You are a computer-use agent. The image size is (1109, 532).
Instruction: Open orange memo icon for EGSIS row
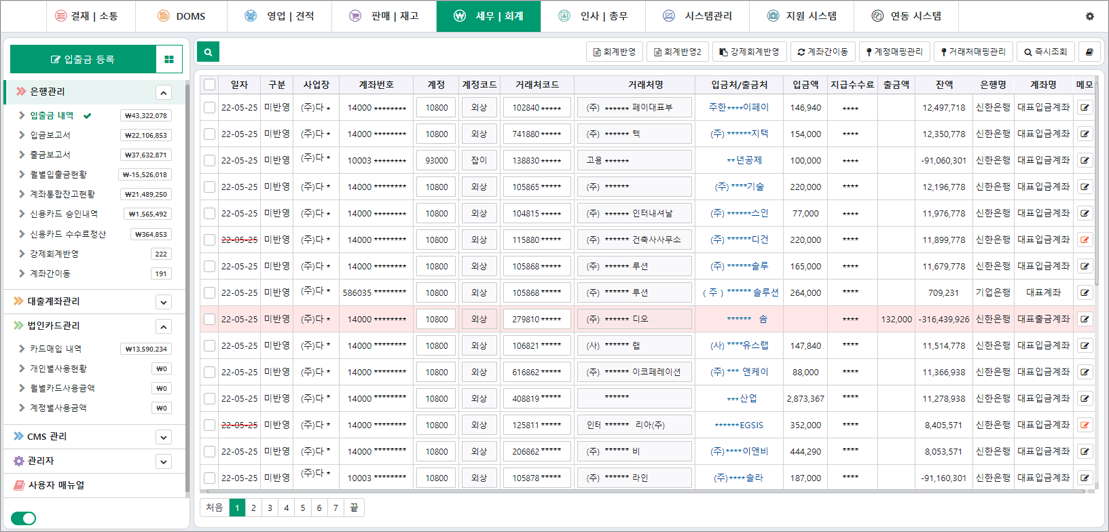click(1084, 425)
